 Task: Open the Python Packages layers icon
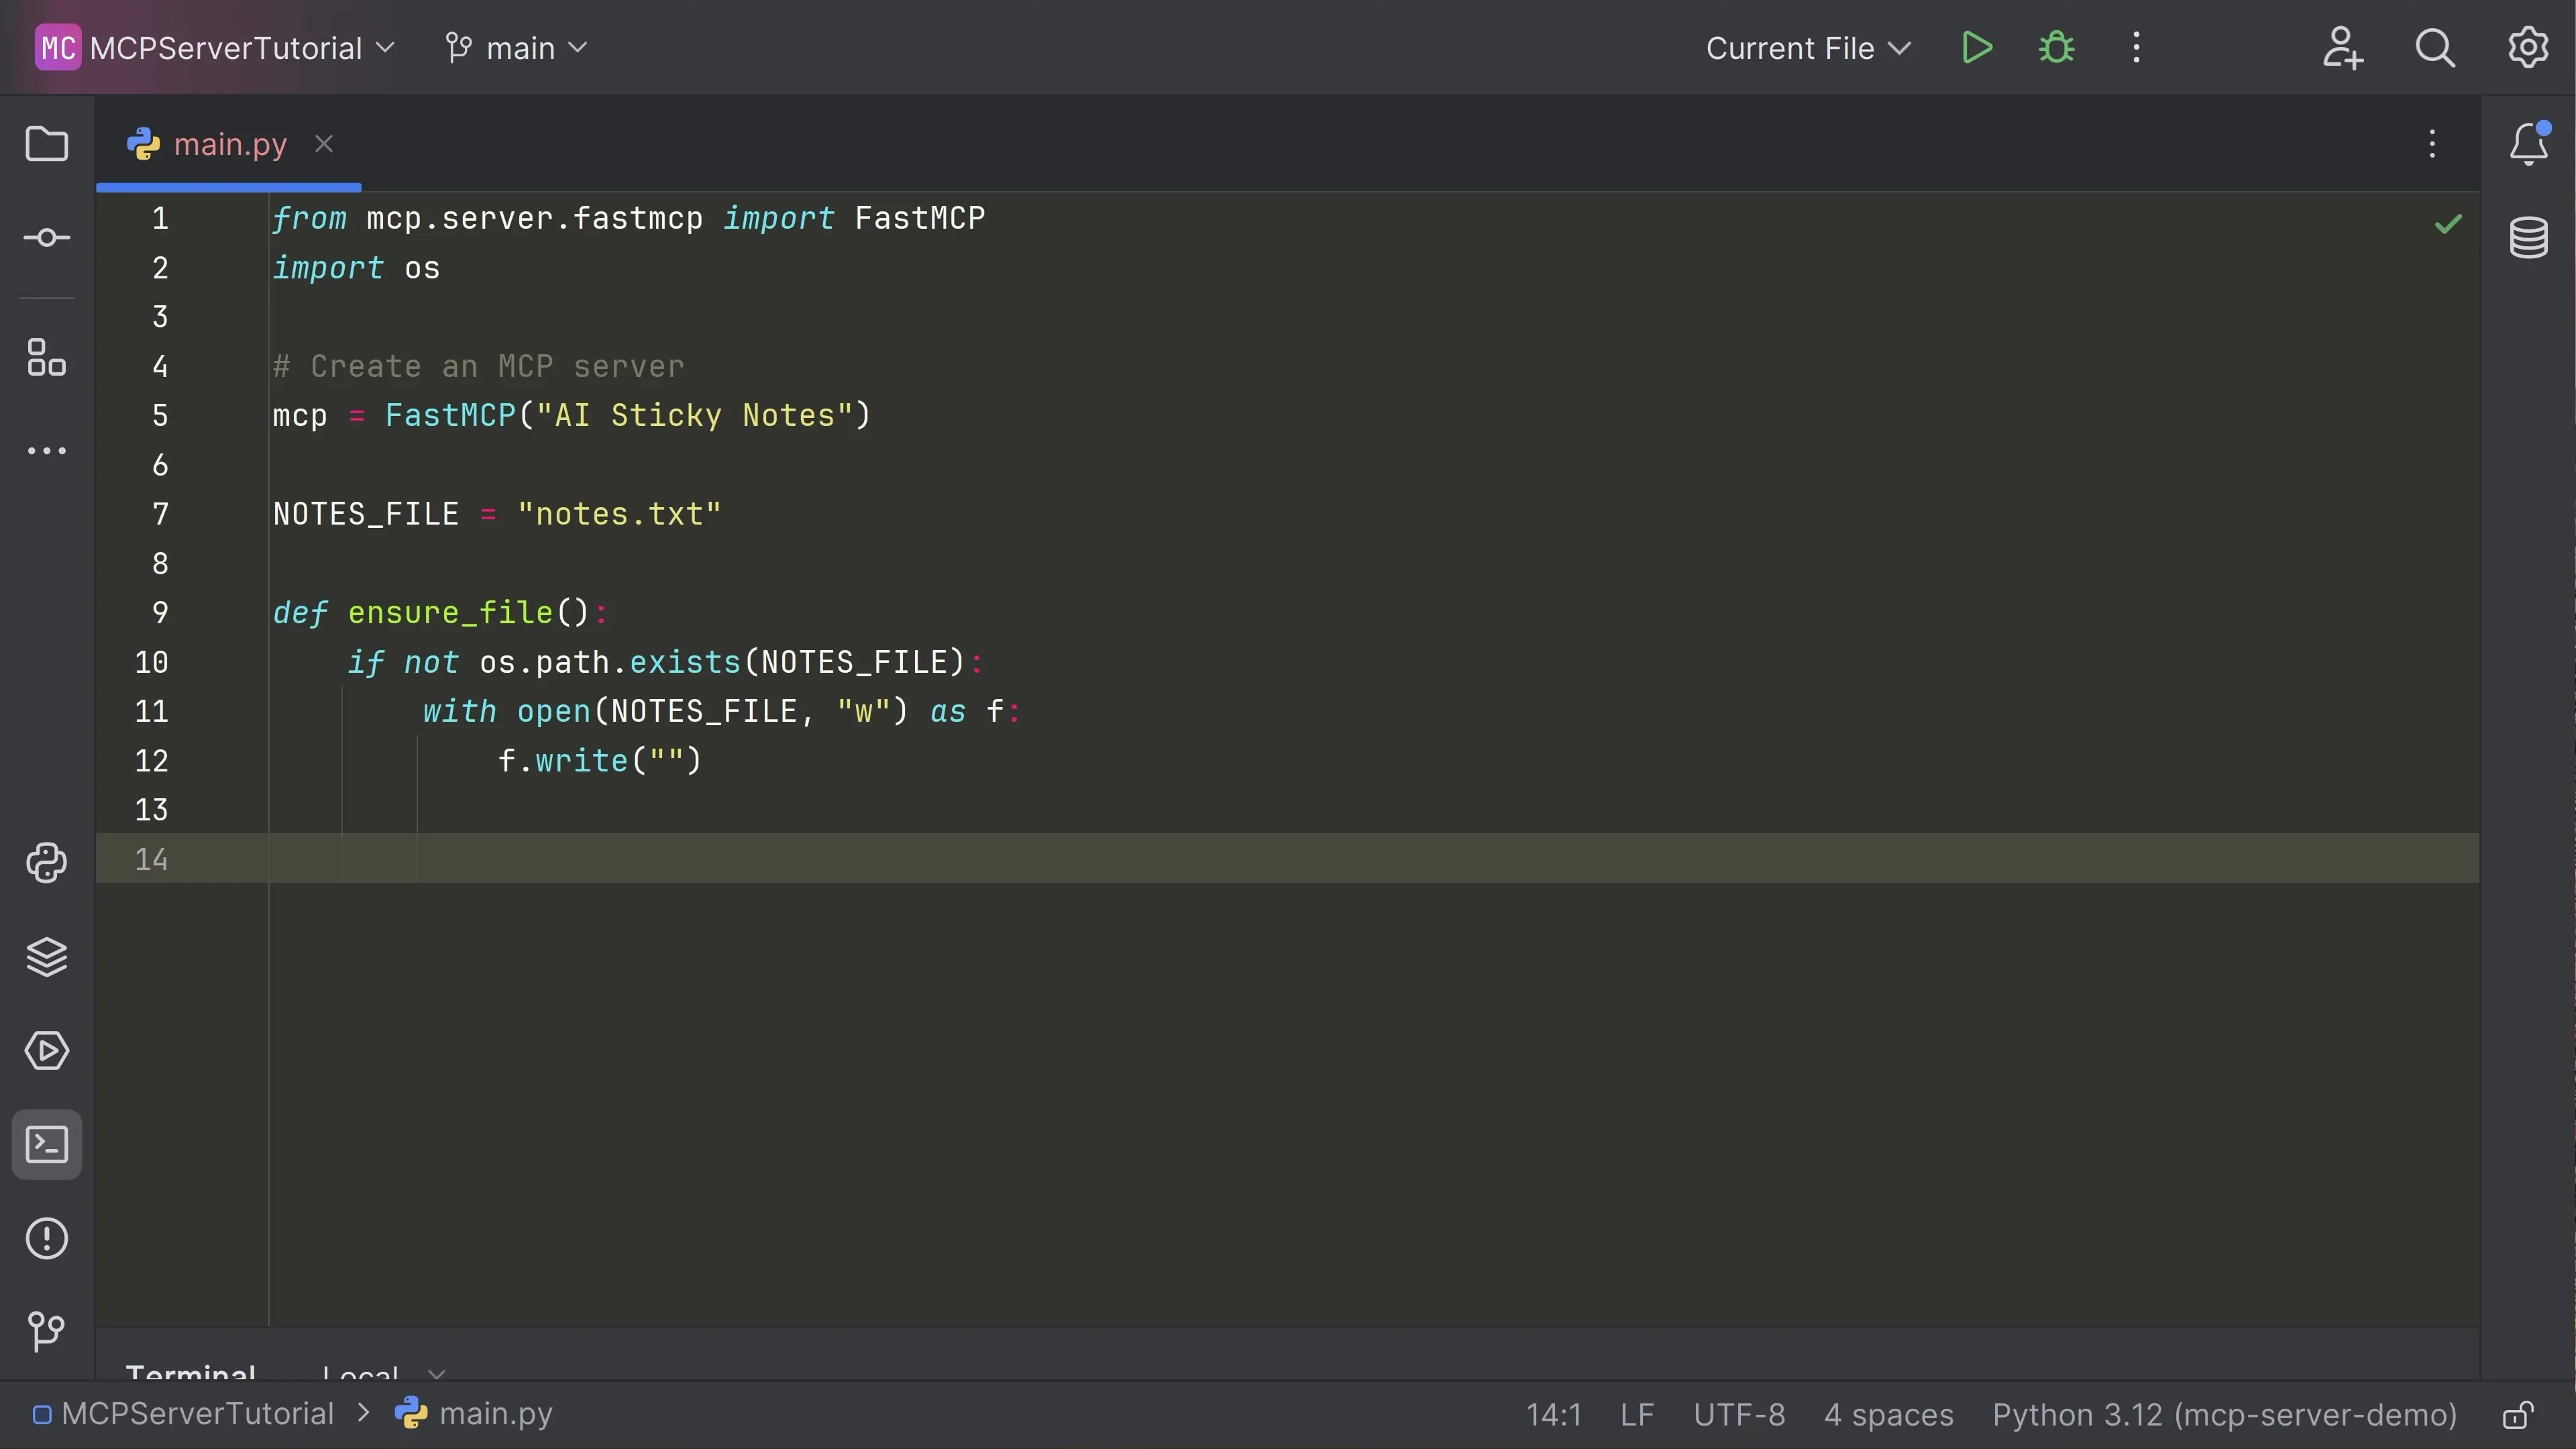pos(47,957)
